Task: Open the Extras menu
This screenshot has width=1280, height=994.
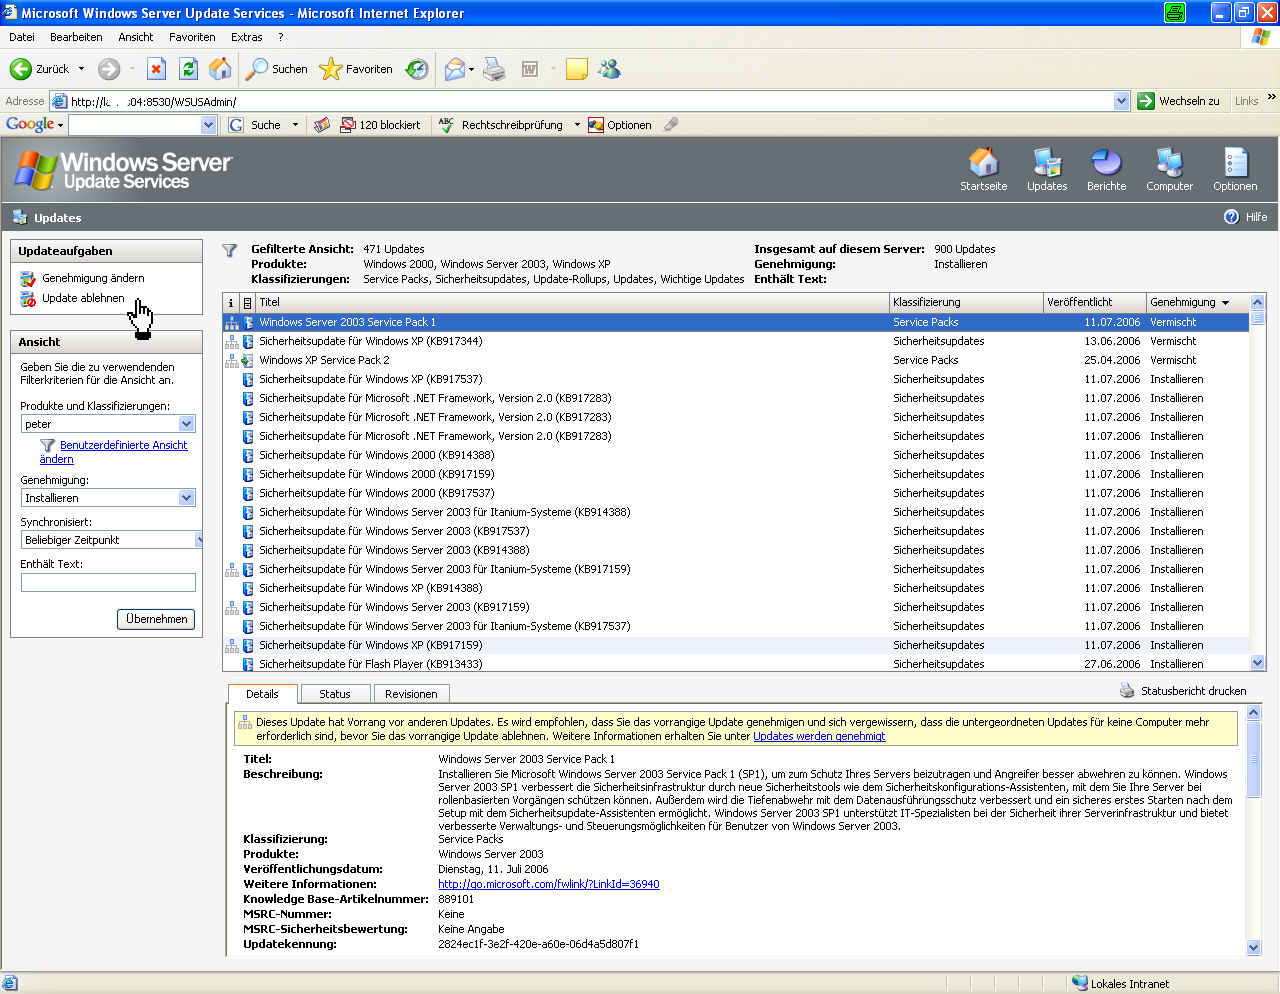Action: (x=247, y=37)
